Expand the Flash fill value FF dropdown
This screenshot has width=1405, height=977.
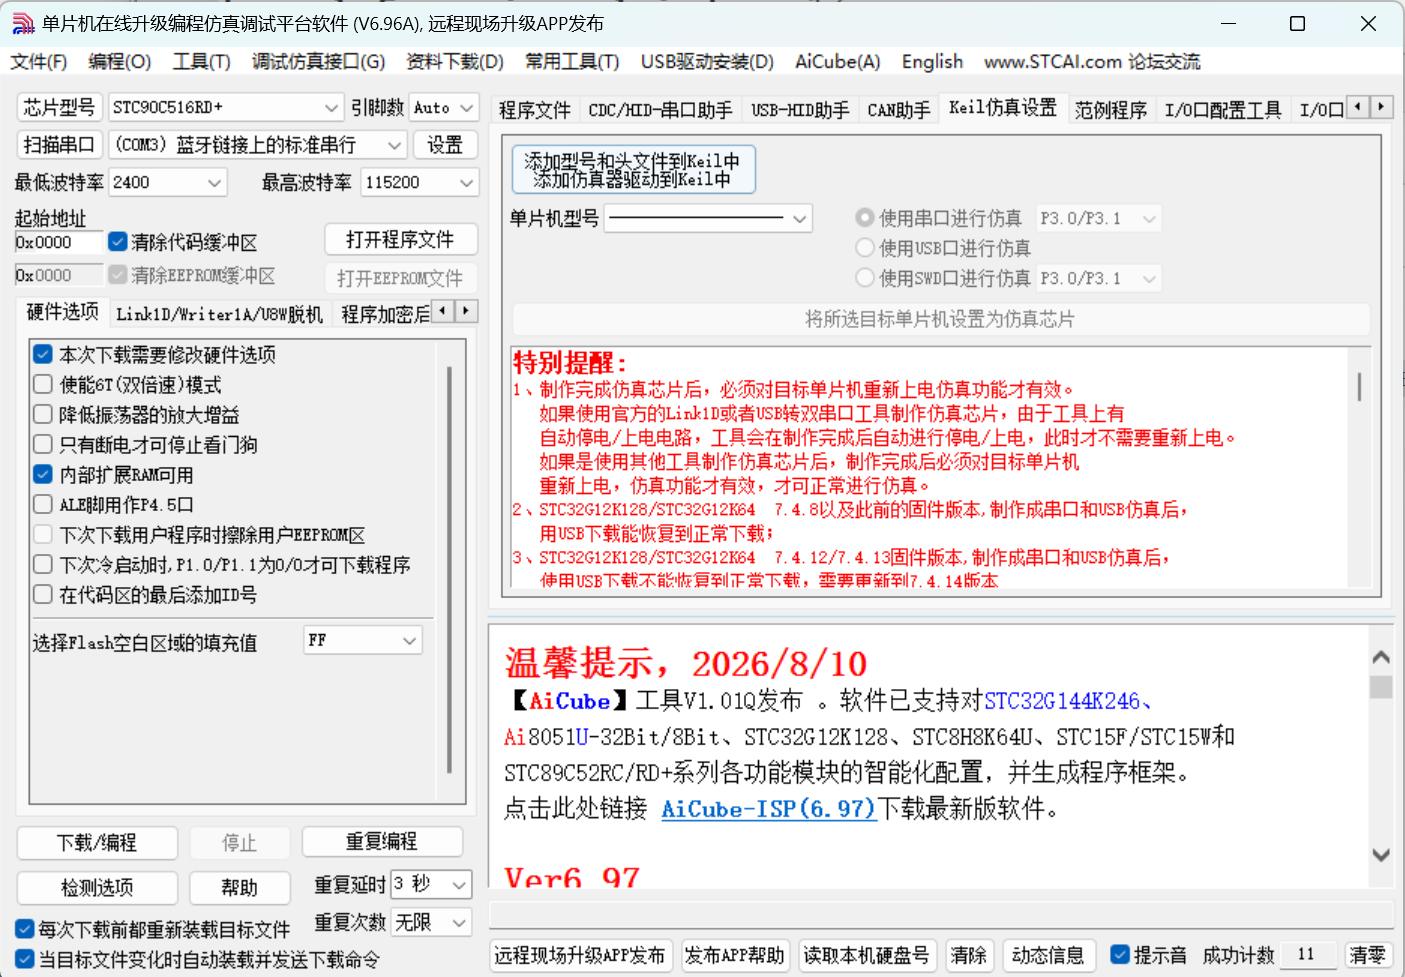[x=363, y=640]
